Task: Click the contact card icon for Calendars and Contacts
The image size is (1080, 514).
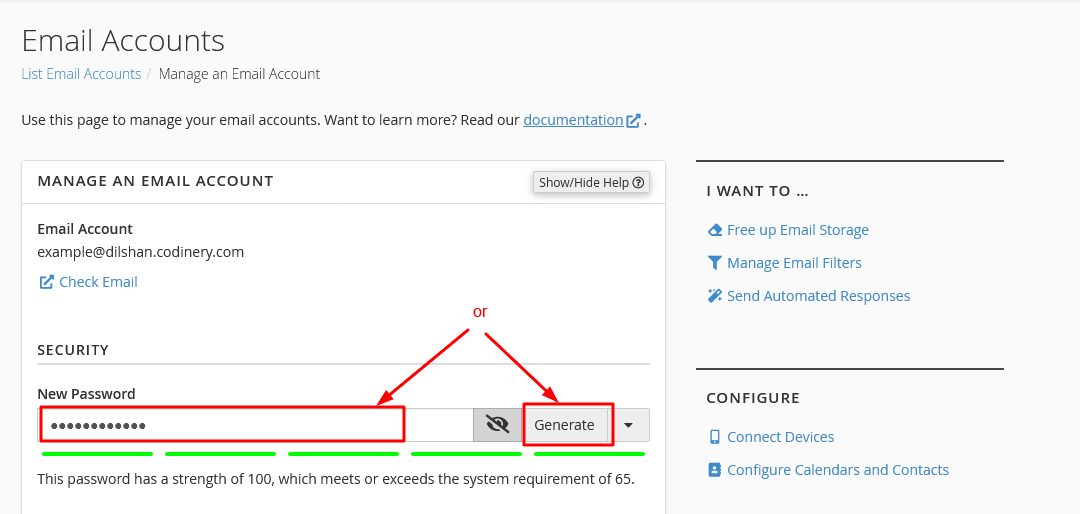Action: 714,470
